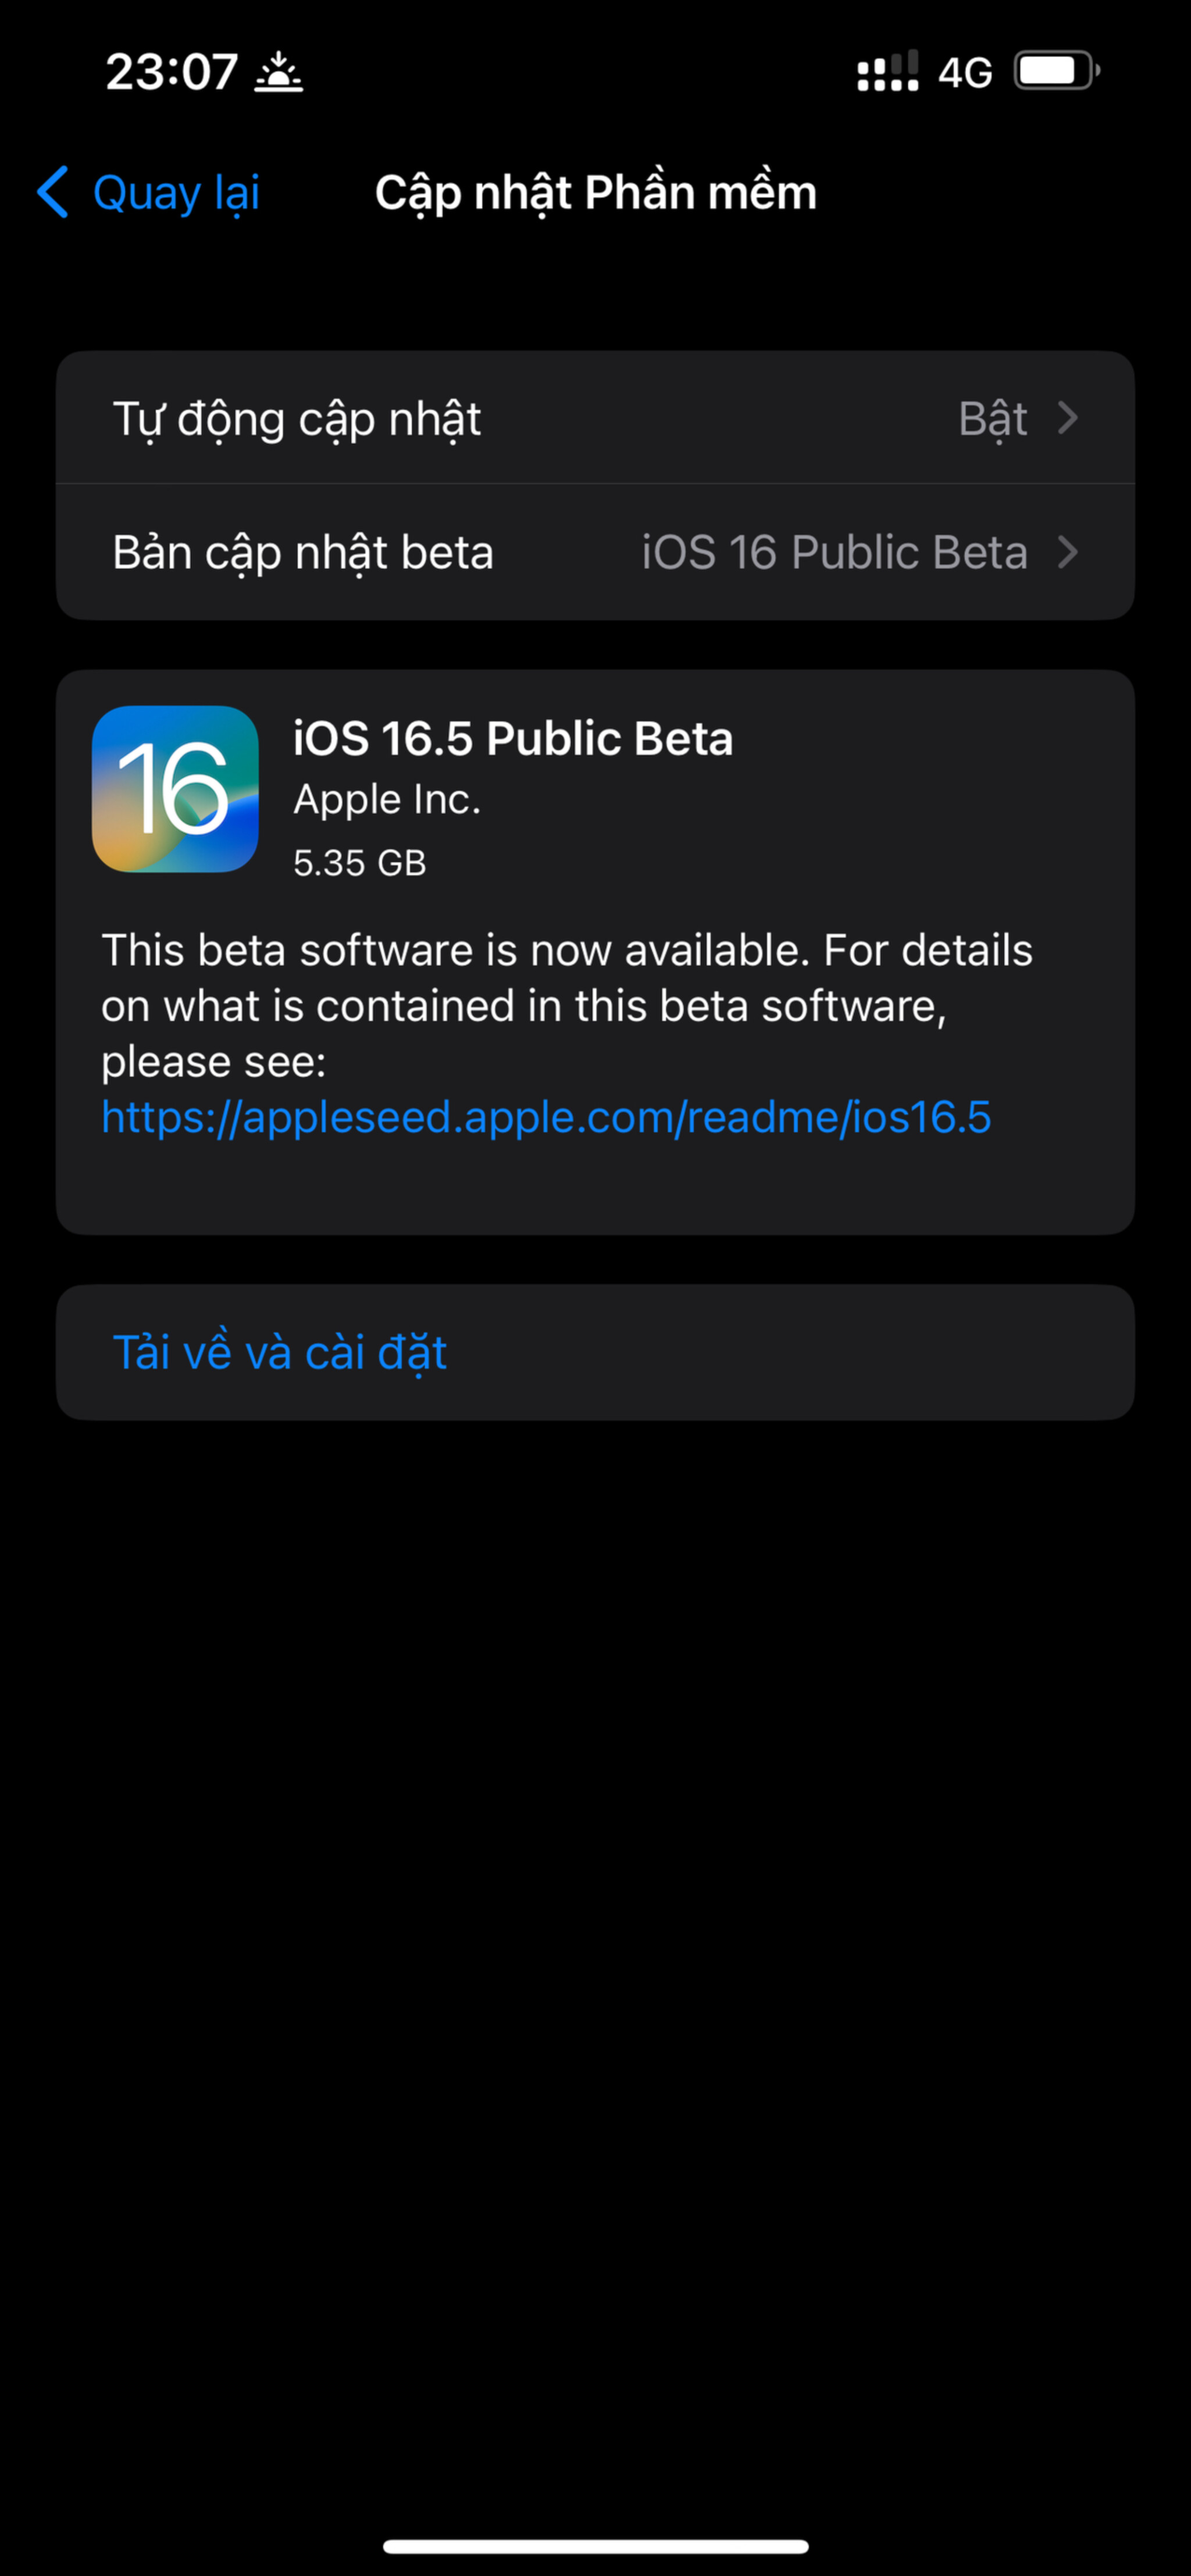Viewport: 1191px width, 2576px height.
Task: Tap the back chevron arrow icon
Action: pyautogui.click(x=53, y=192)
